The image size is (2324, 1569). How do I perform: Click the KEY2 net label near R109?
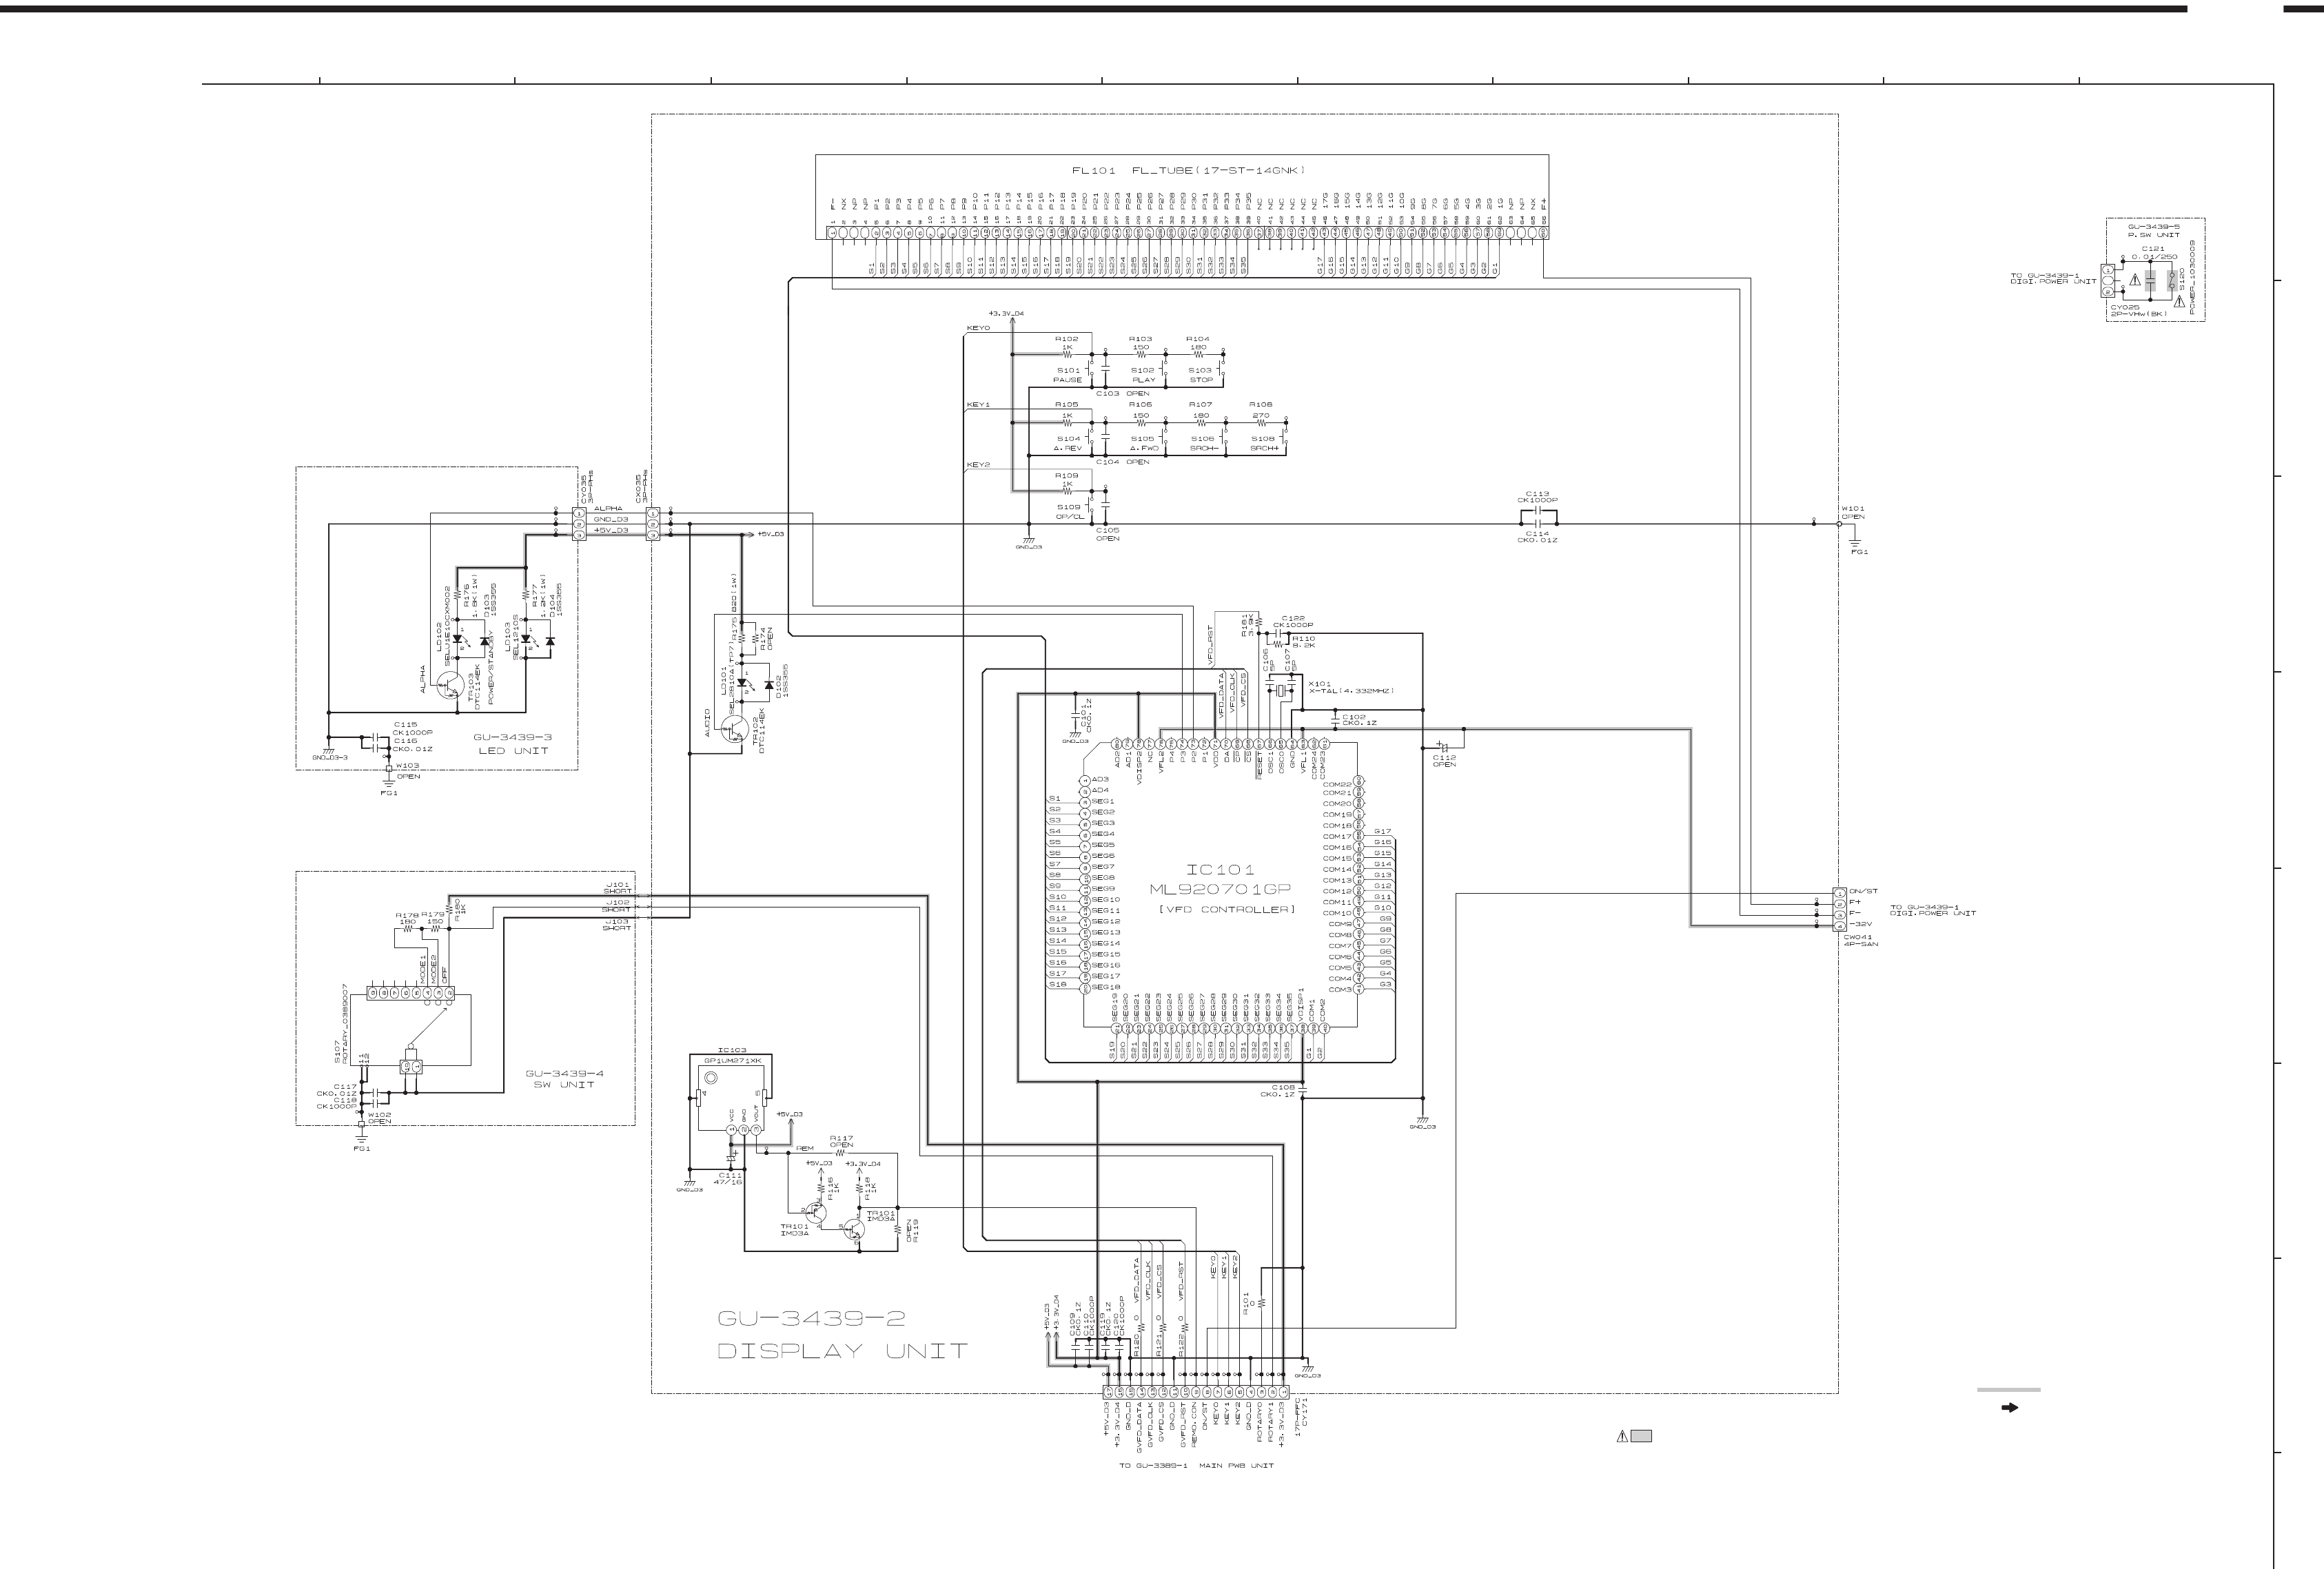point(978,465)
